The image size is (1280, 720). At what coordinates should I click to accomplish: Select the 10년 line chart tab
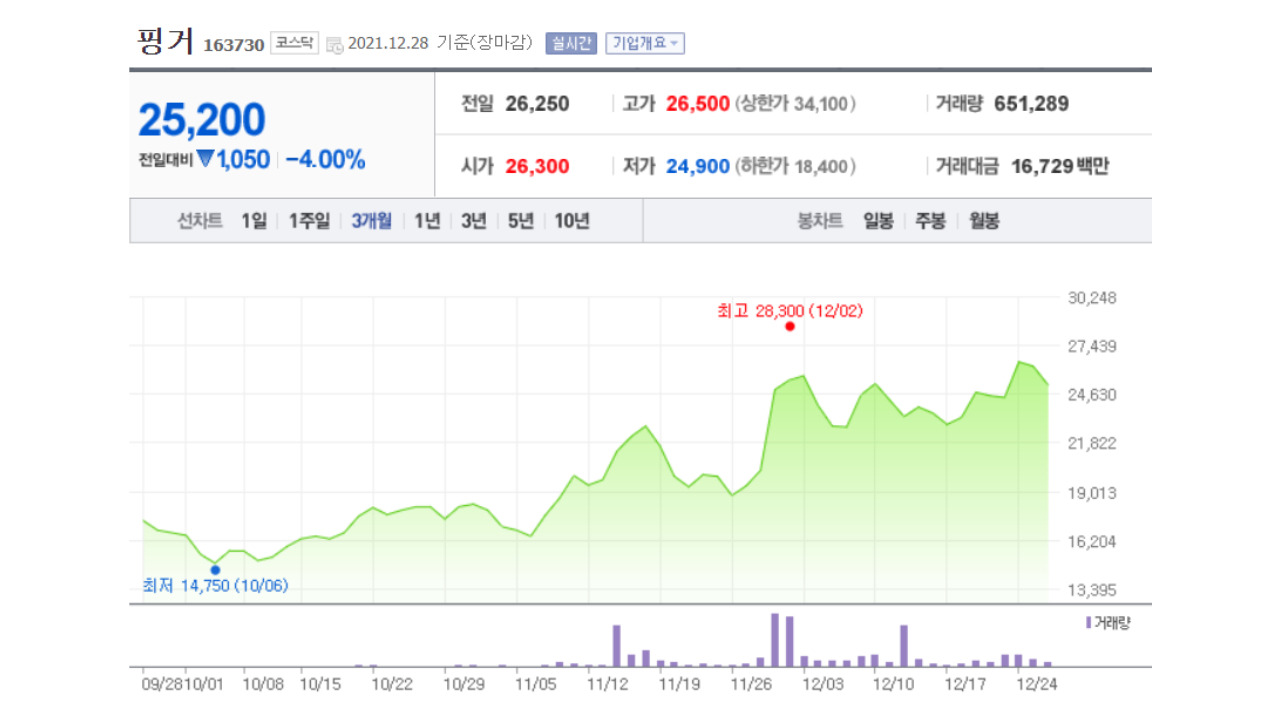572,222
